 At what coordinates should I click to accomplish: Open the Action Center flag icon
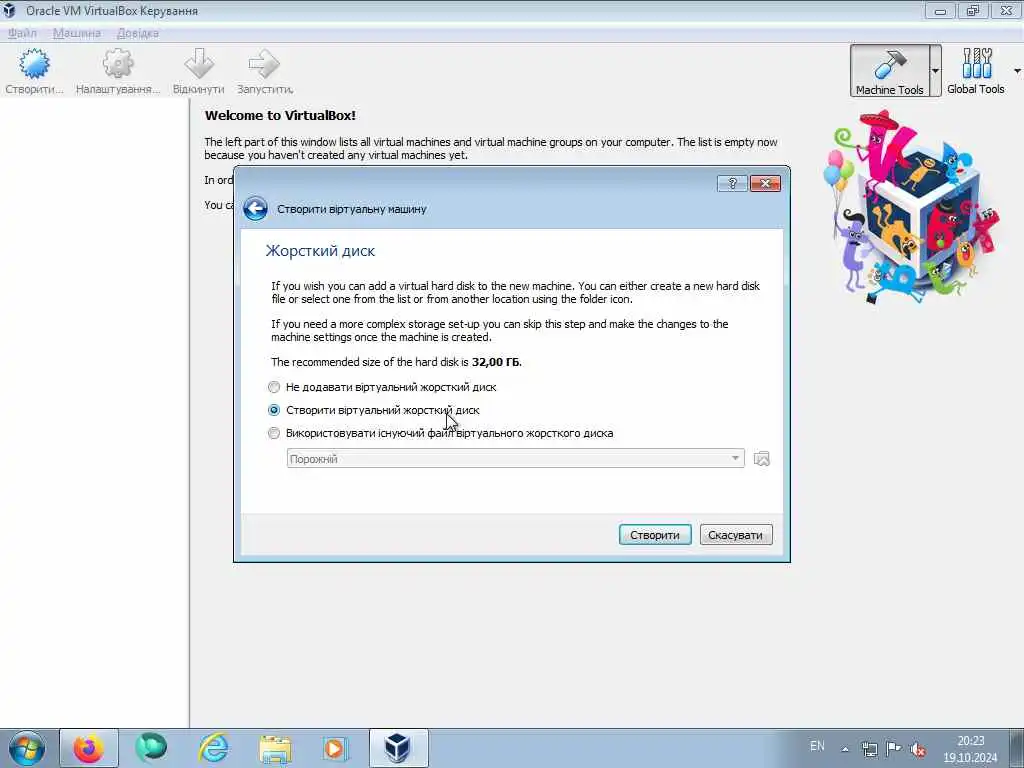(893, 748)
